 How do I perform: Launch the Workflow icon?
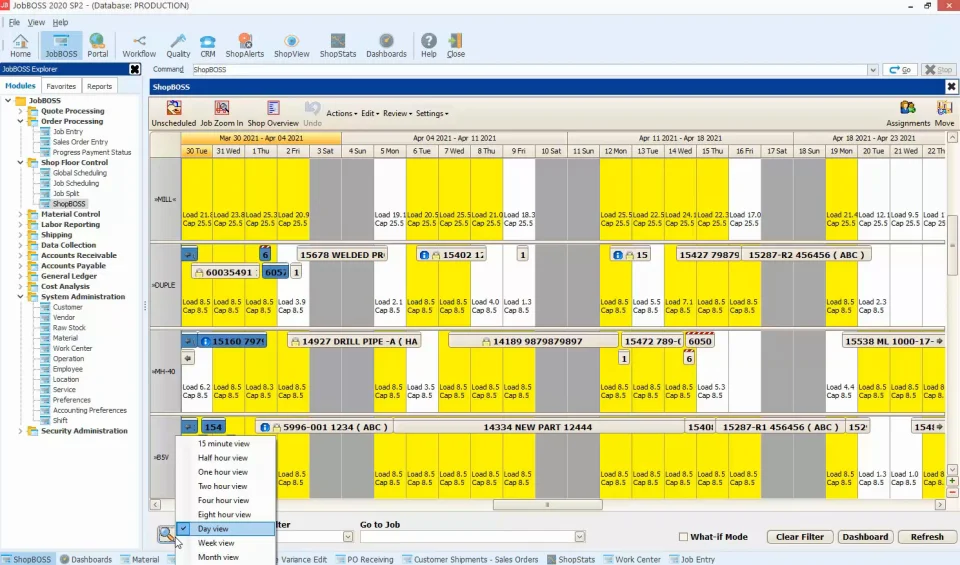[139, 46]
